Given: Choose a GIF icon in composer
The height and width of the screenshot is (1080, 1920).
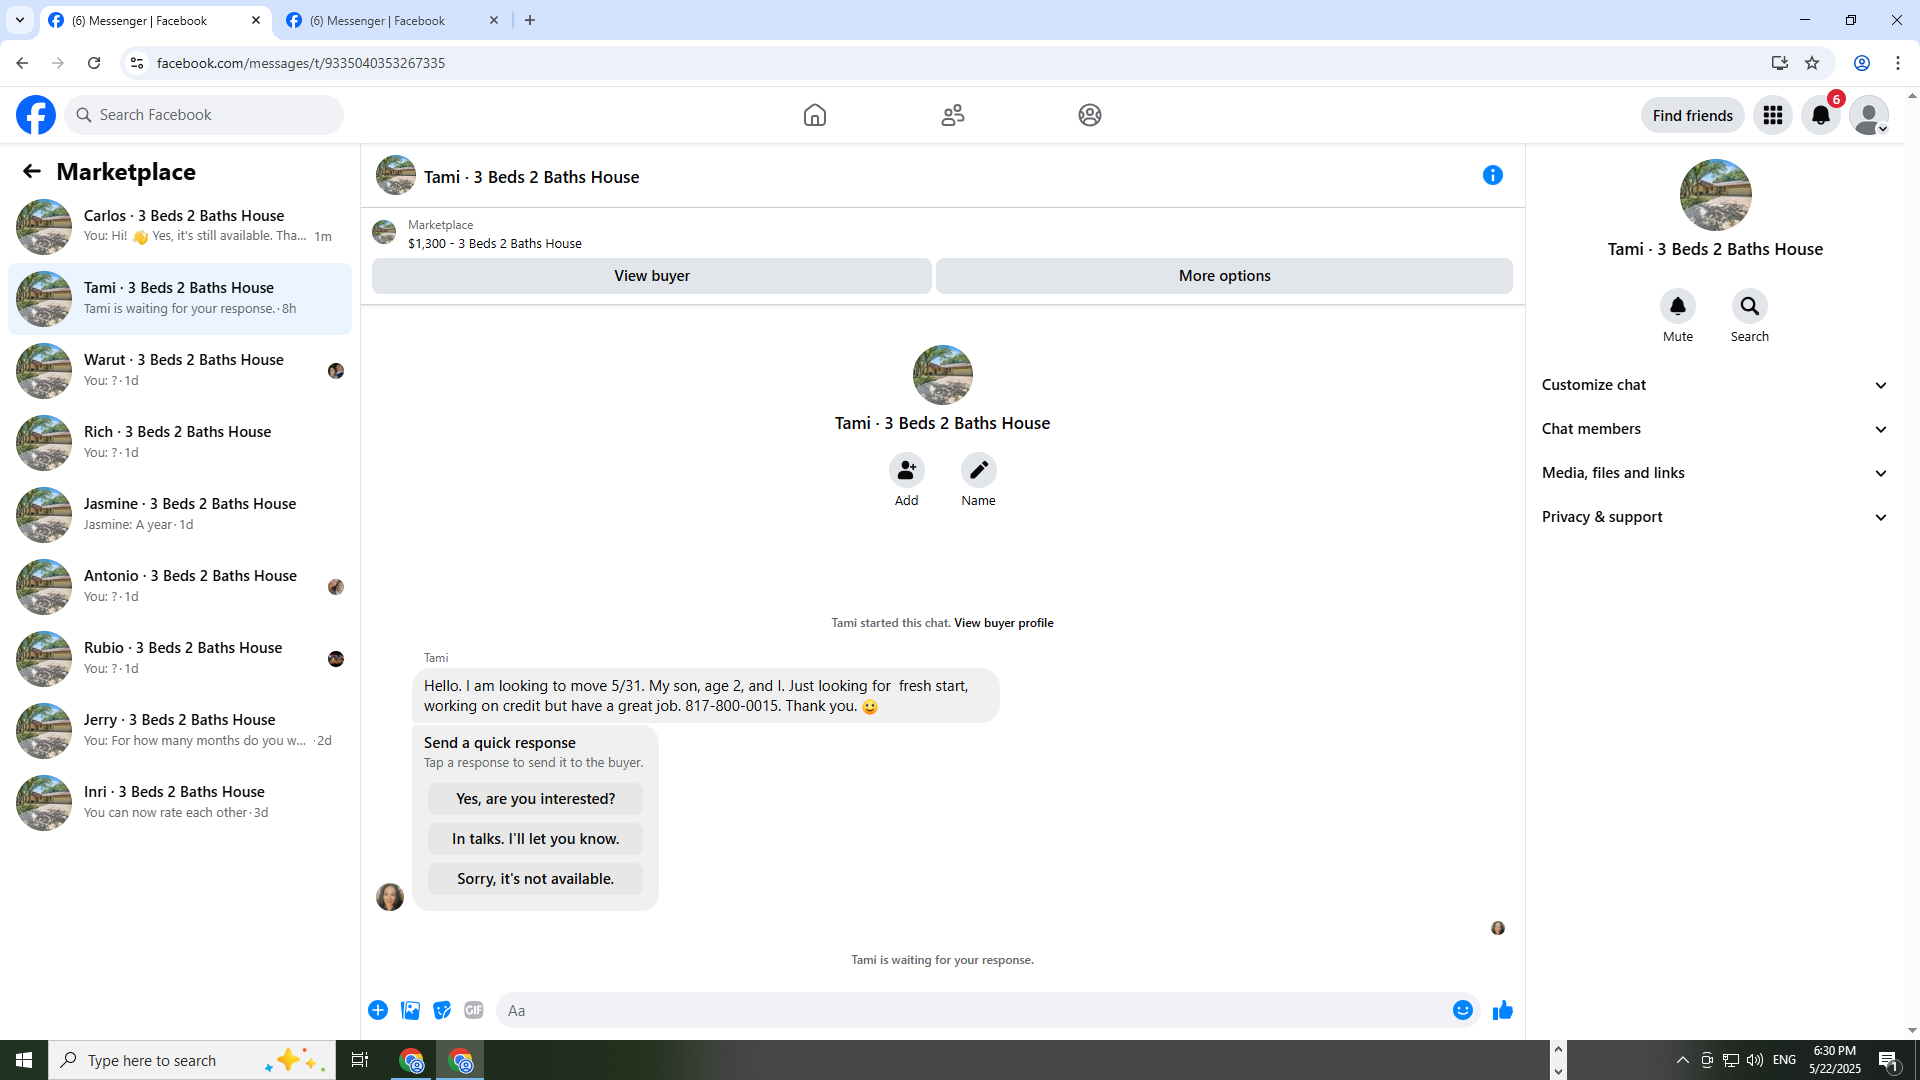Looking at the screenshot, I should pos(474,1010).
